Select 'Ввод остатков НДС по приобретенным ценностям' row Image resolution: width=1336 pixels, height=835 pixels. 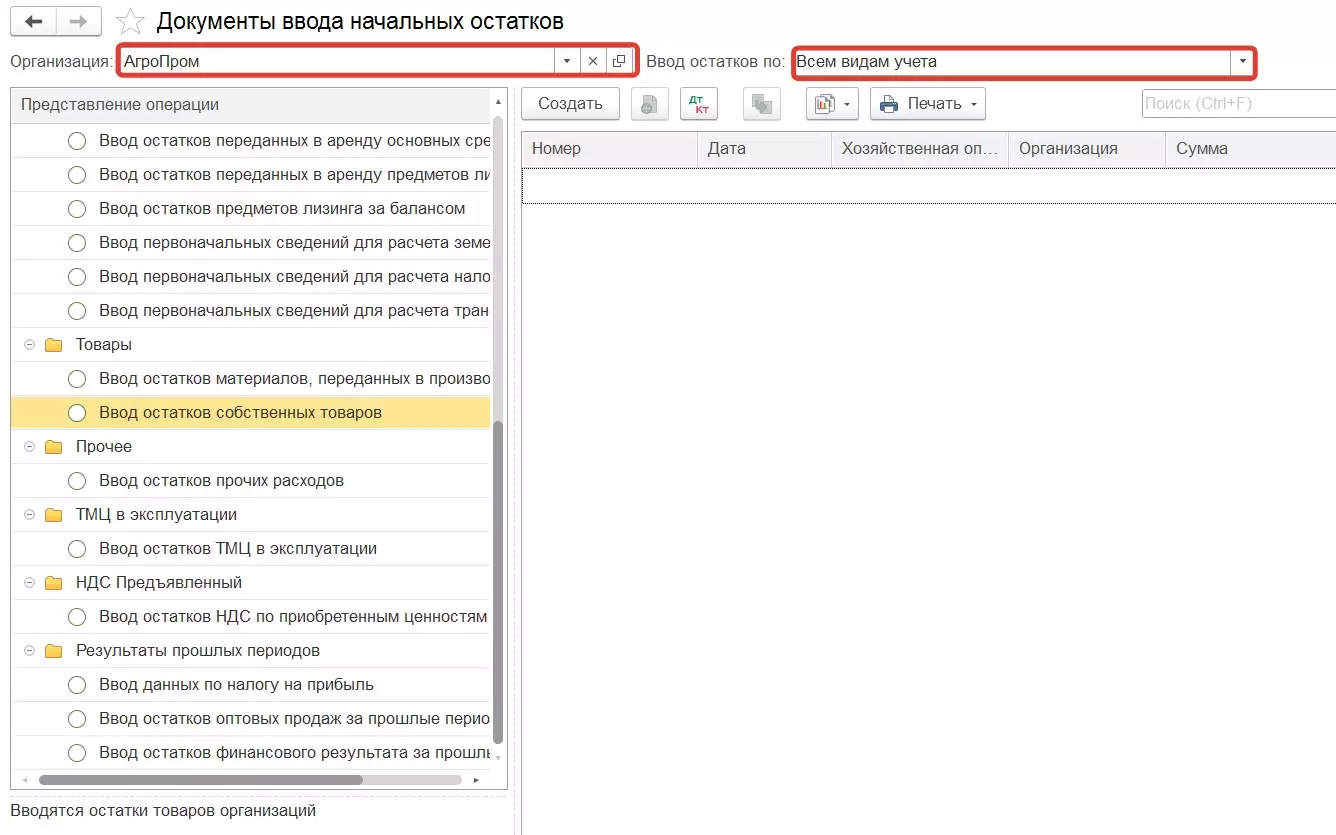(x=250, y=617)
